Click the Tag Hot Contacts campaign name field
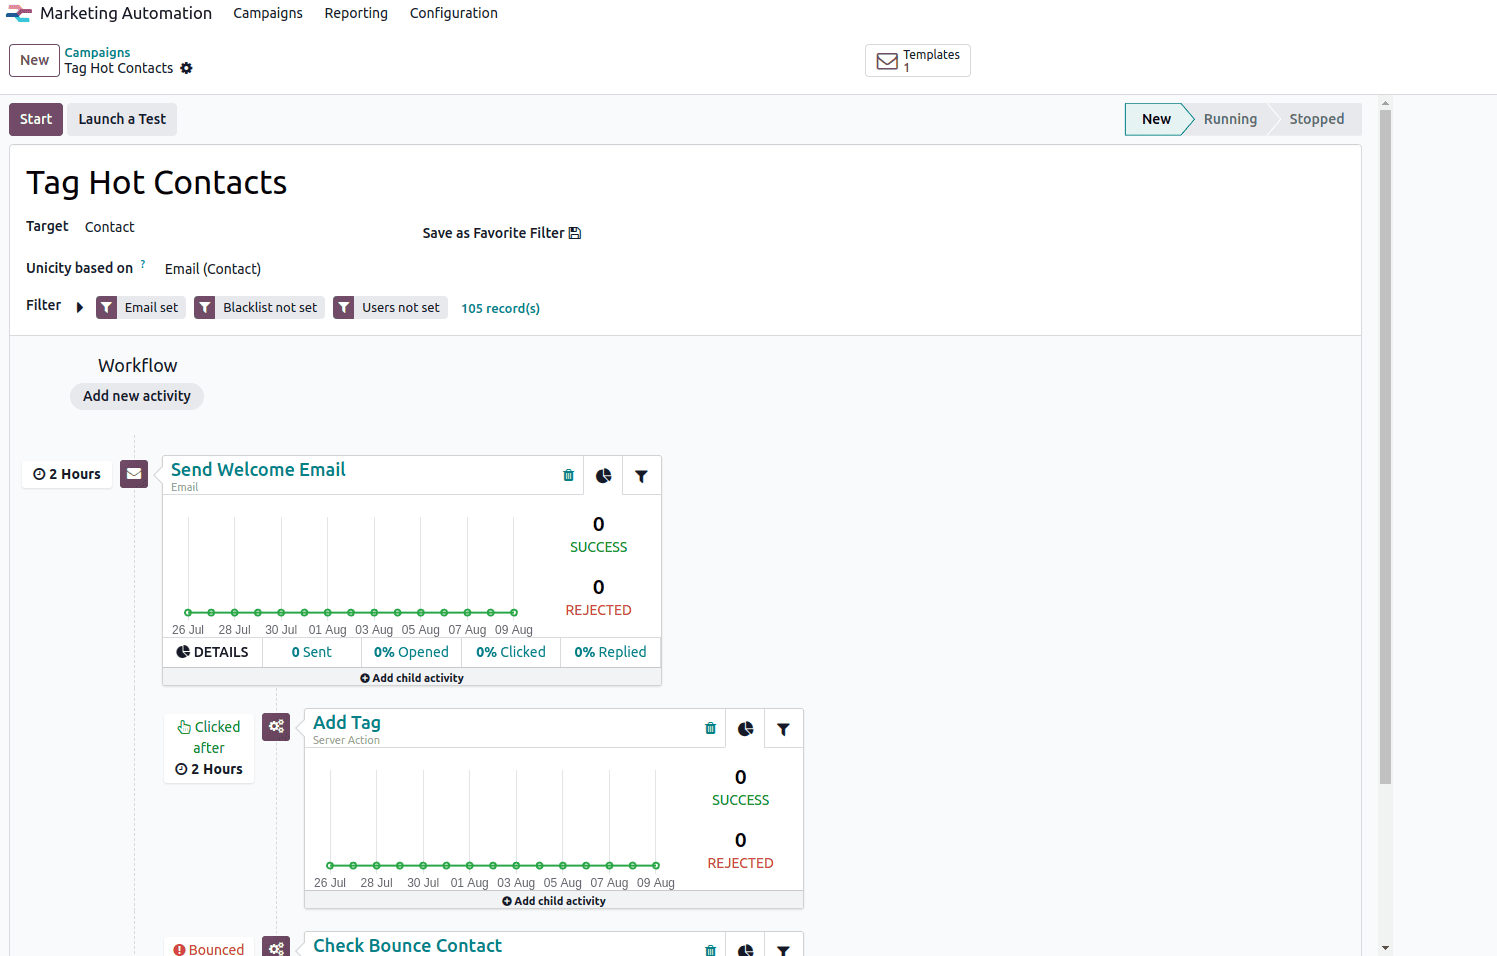This screenshot has width=1497, height=956. tap(157, 183)
